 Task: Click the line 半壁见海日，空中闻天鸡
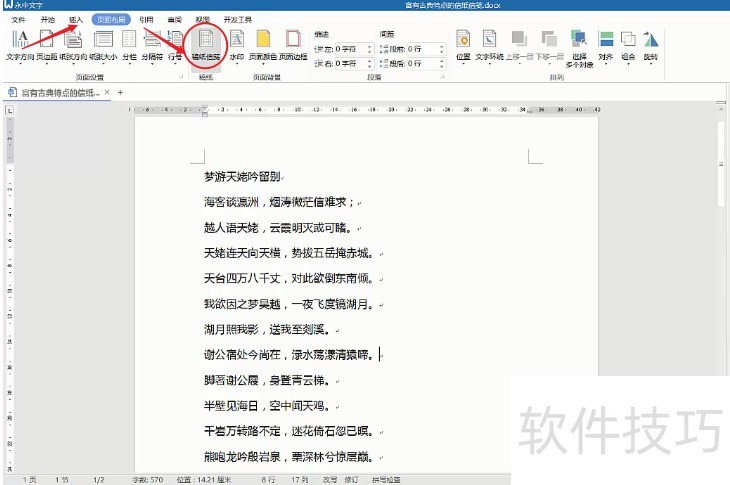269,406
